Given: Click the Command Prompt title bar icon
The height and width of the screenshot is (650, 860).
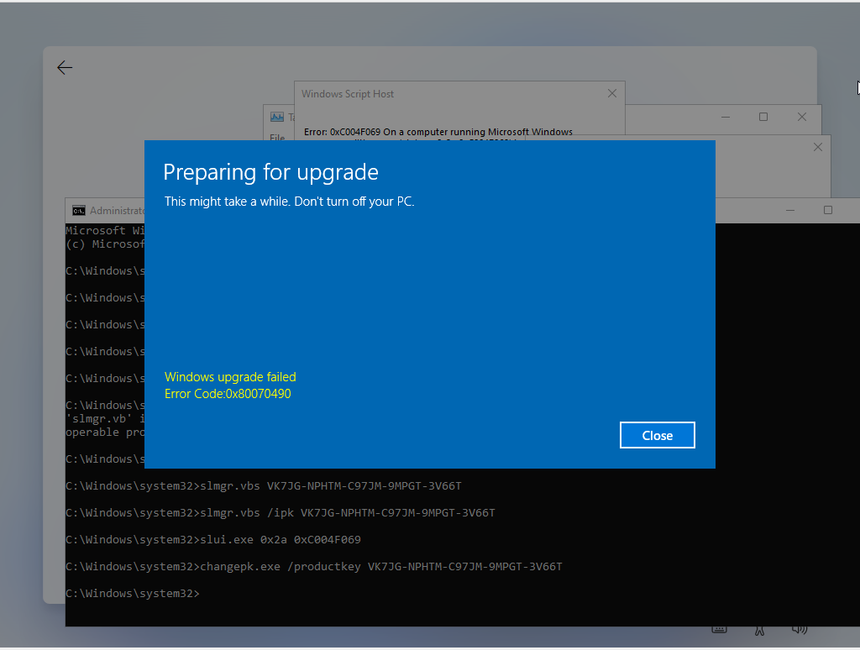Looking at the screenshot, I should pyautogui.click(x=78, y=211).
